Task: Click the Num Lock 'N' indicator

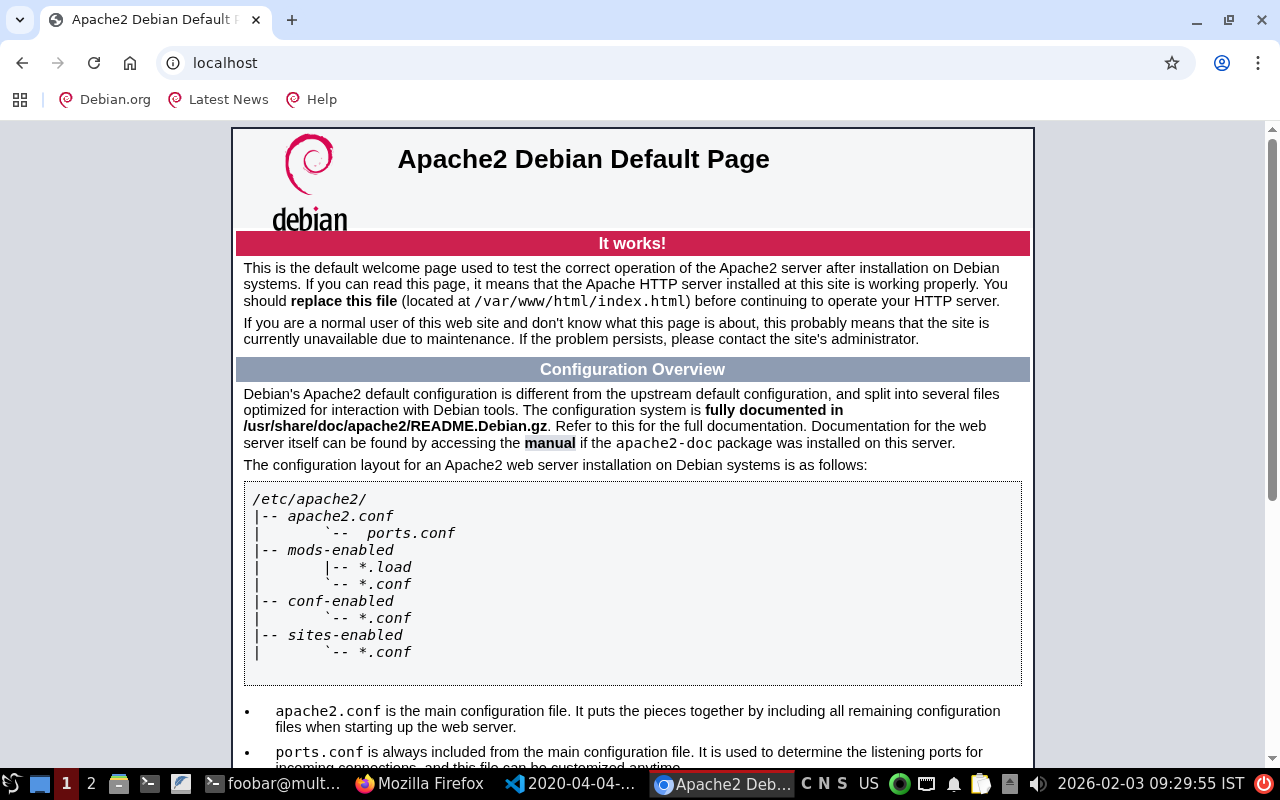Action: pos(824,784)
